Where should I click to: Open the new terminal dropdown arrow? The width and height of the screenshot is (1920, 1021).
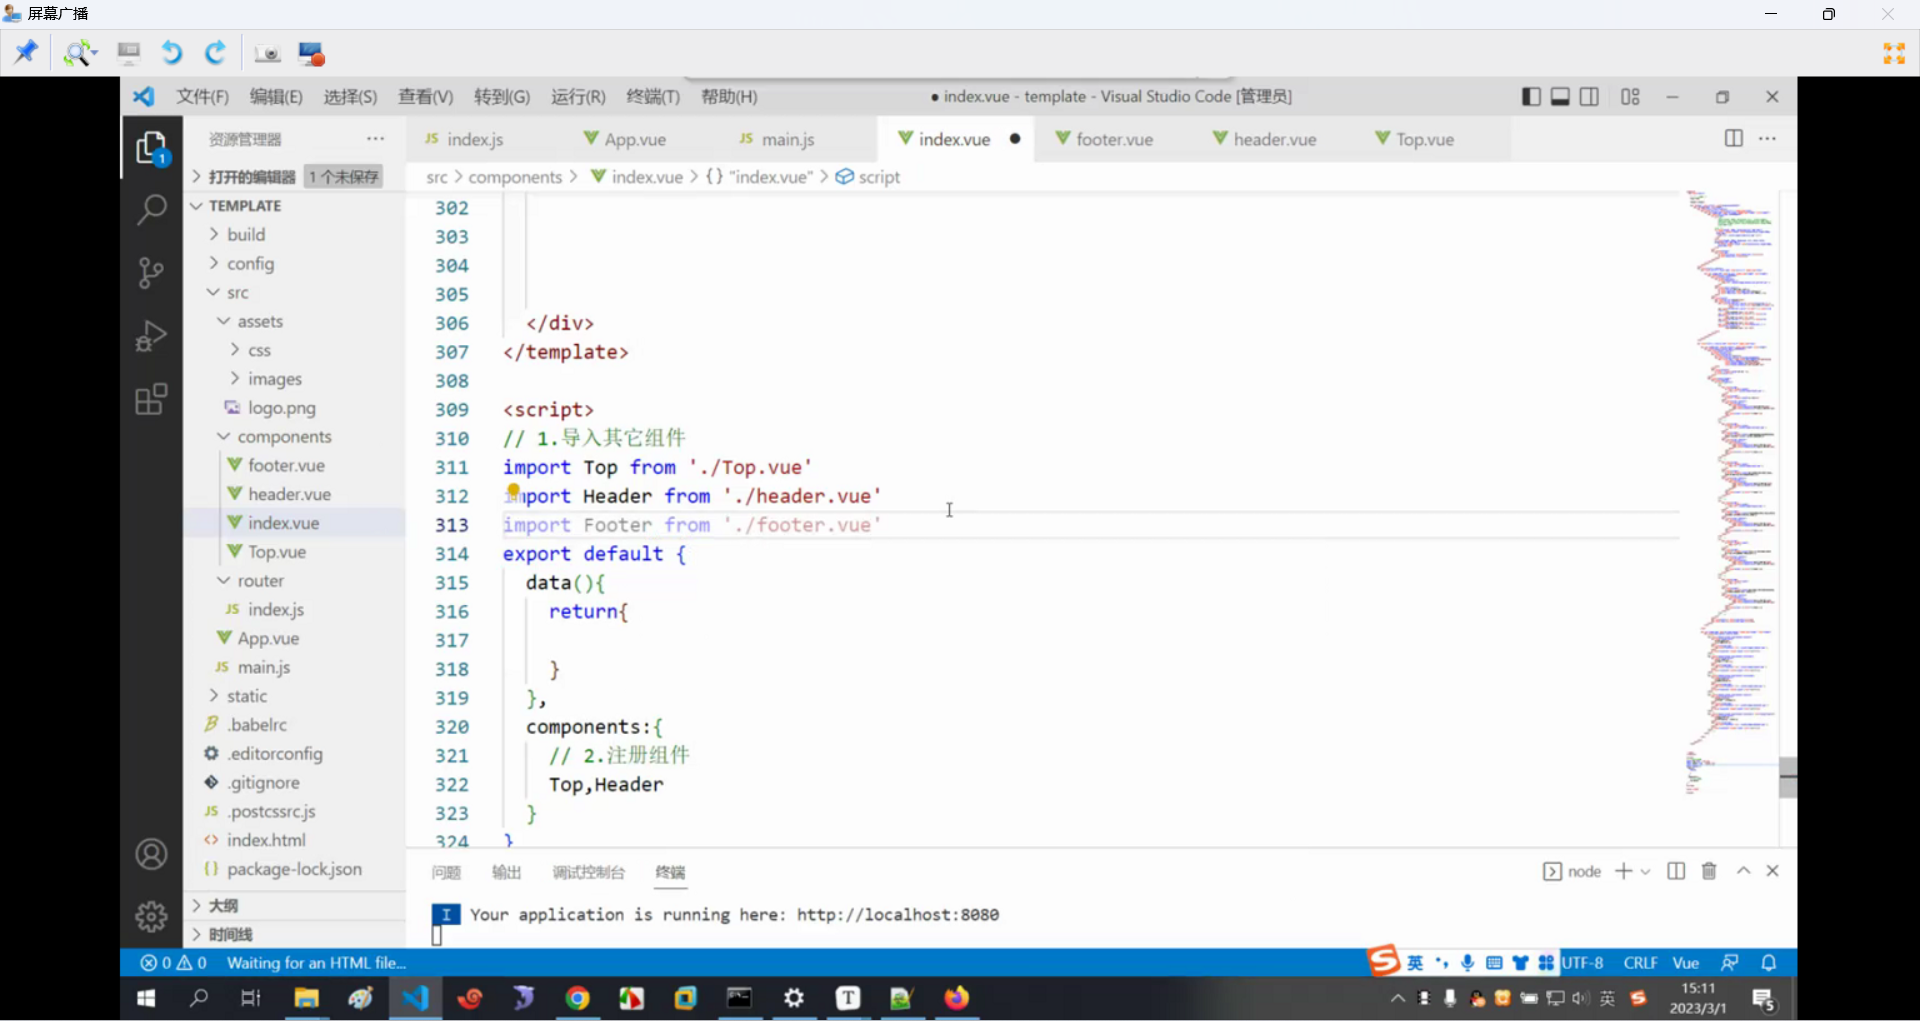coord(1646,872)
